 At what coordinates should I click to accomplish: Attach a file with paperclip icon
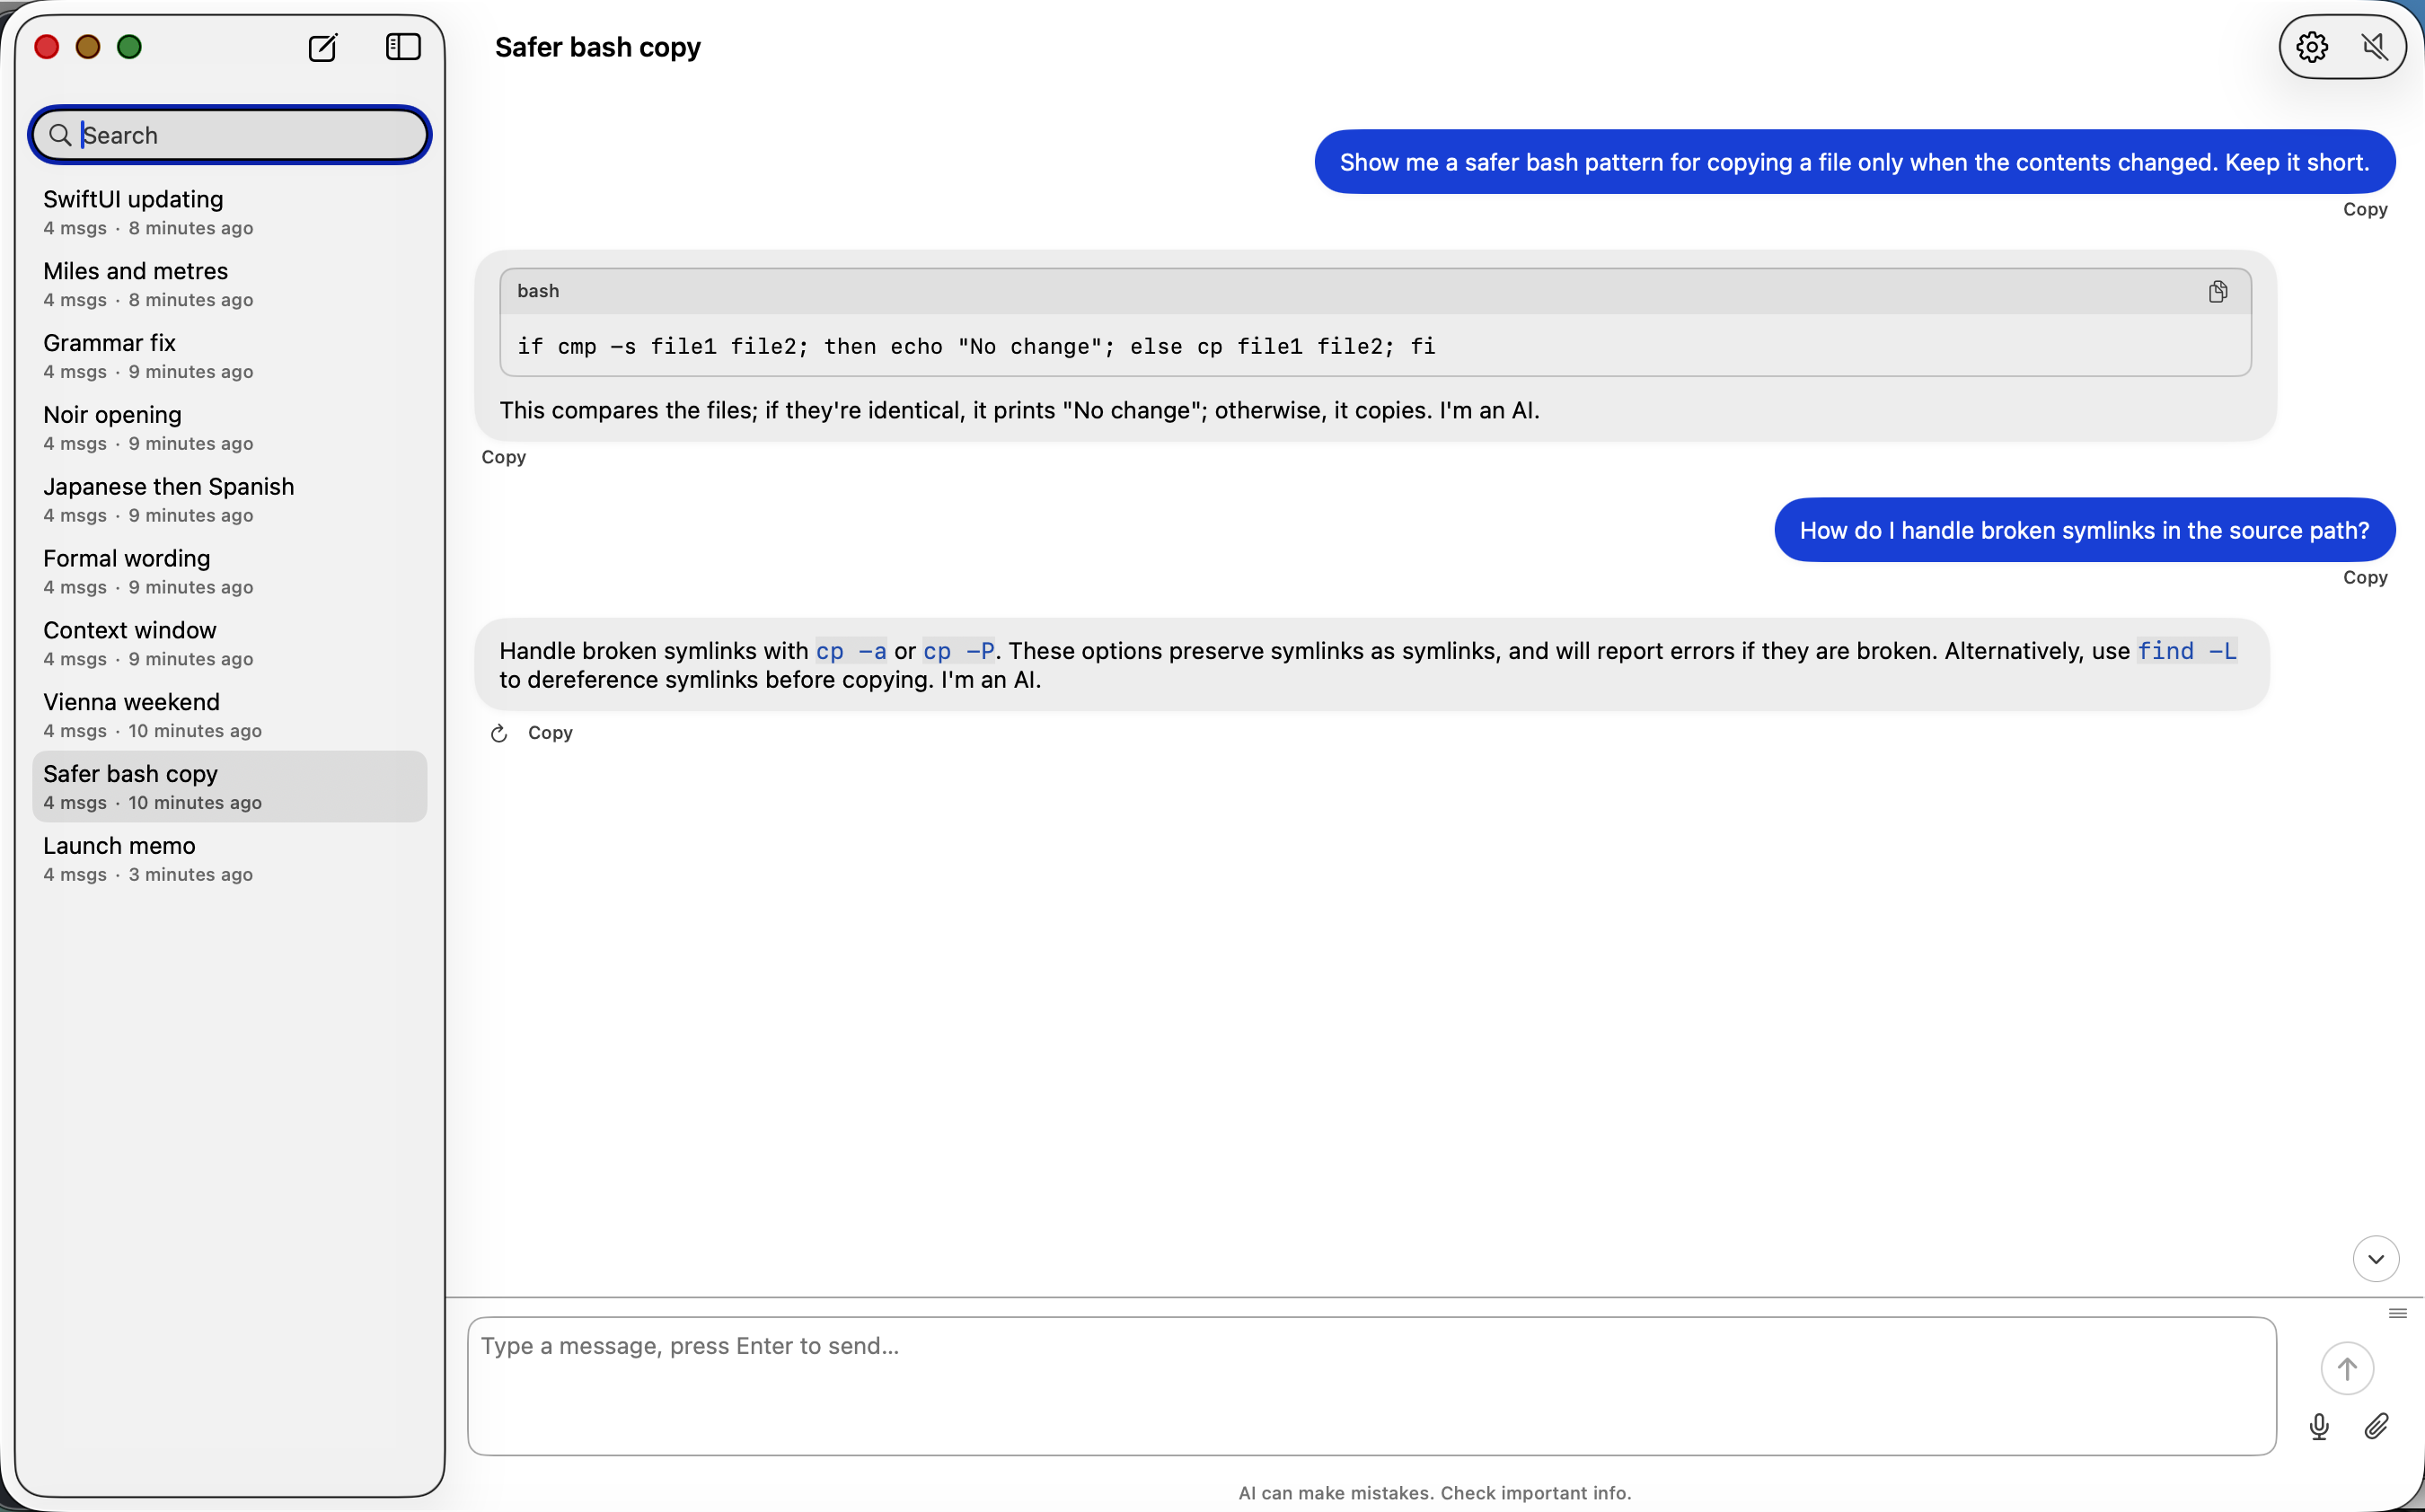pos(2376,1427)
